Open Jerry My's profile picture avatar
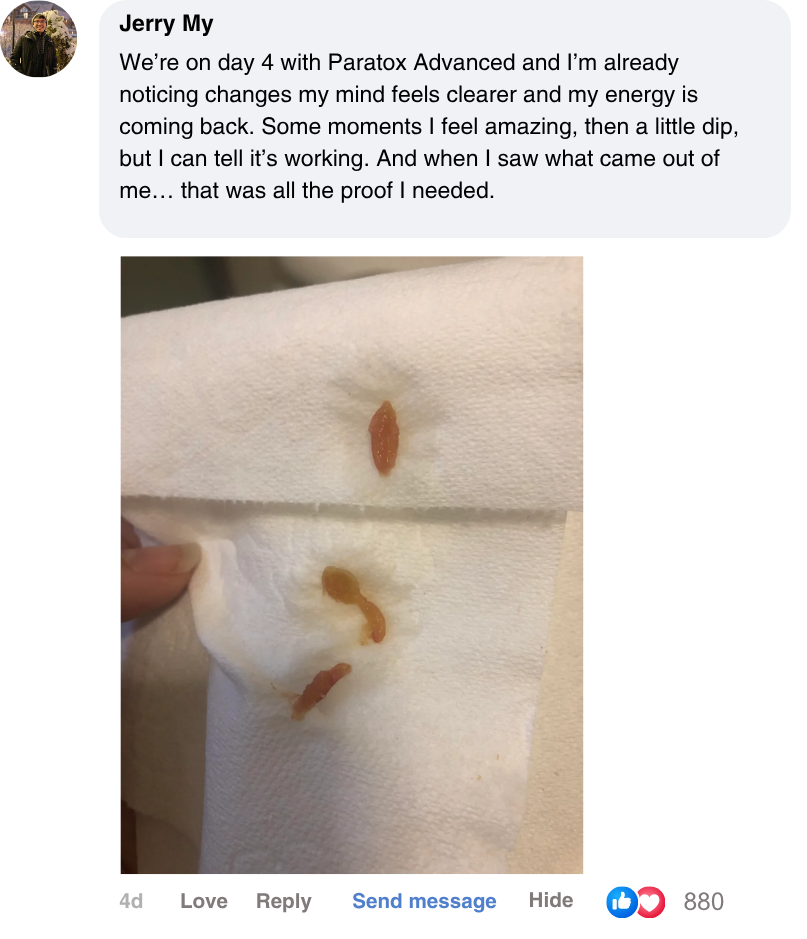The image size is (807, 939). [x=39, y=39]
